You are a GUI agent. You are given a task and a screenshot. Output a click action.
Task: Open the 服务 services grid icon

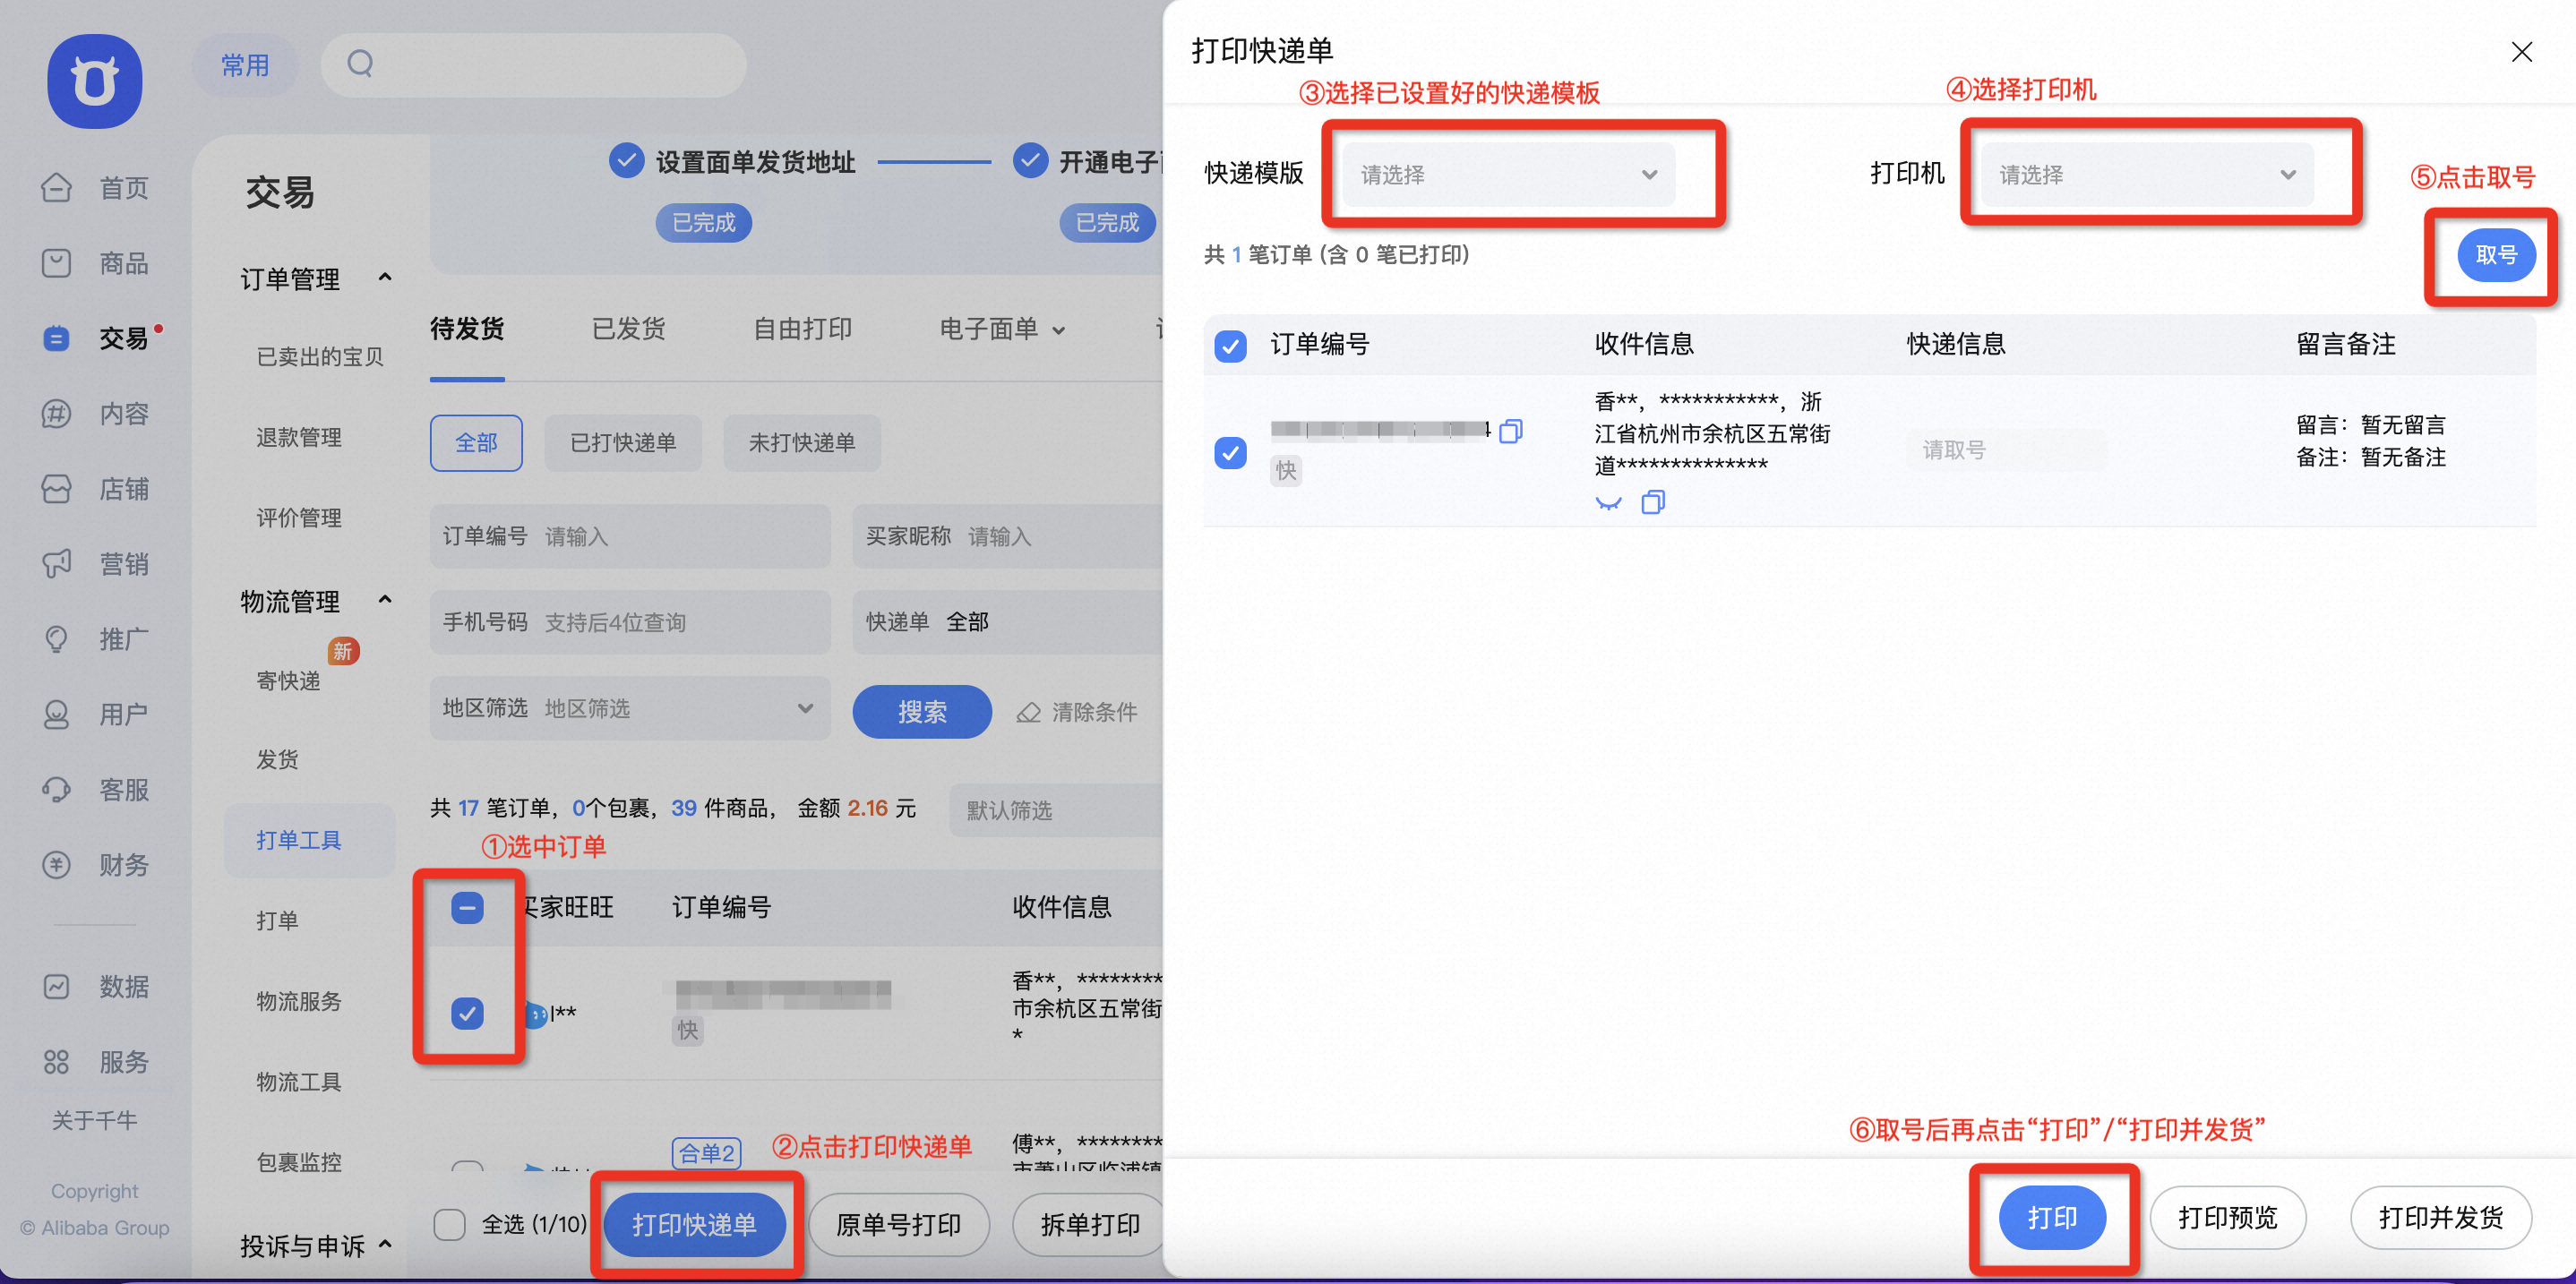56,1061
